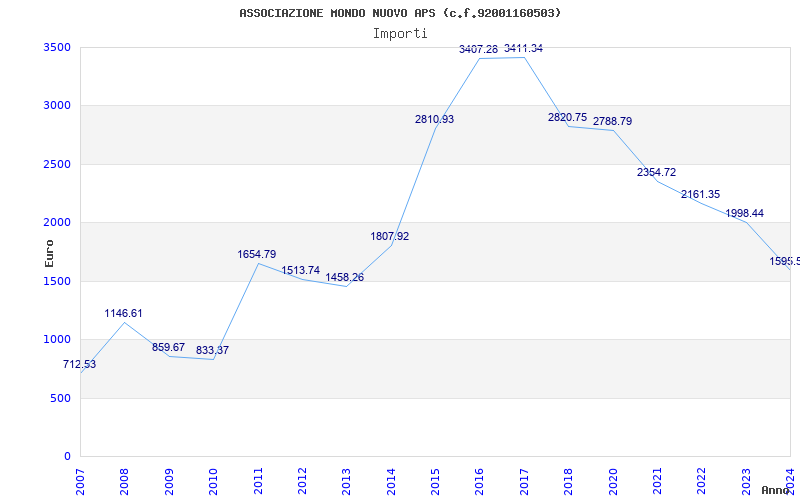The width and height of the screenshot is (800, 500).
Task: Click the 2017 year axis label
Action: (x=524, y=482)
